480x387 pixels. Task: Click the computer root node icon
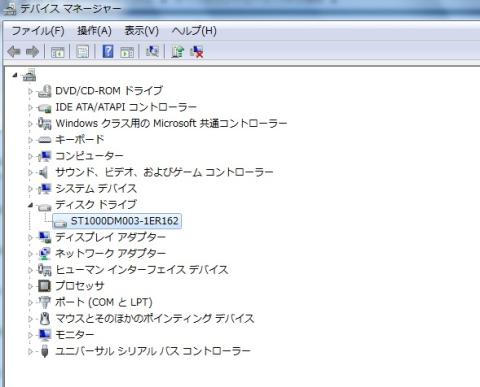point(29,75)
